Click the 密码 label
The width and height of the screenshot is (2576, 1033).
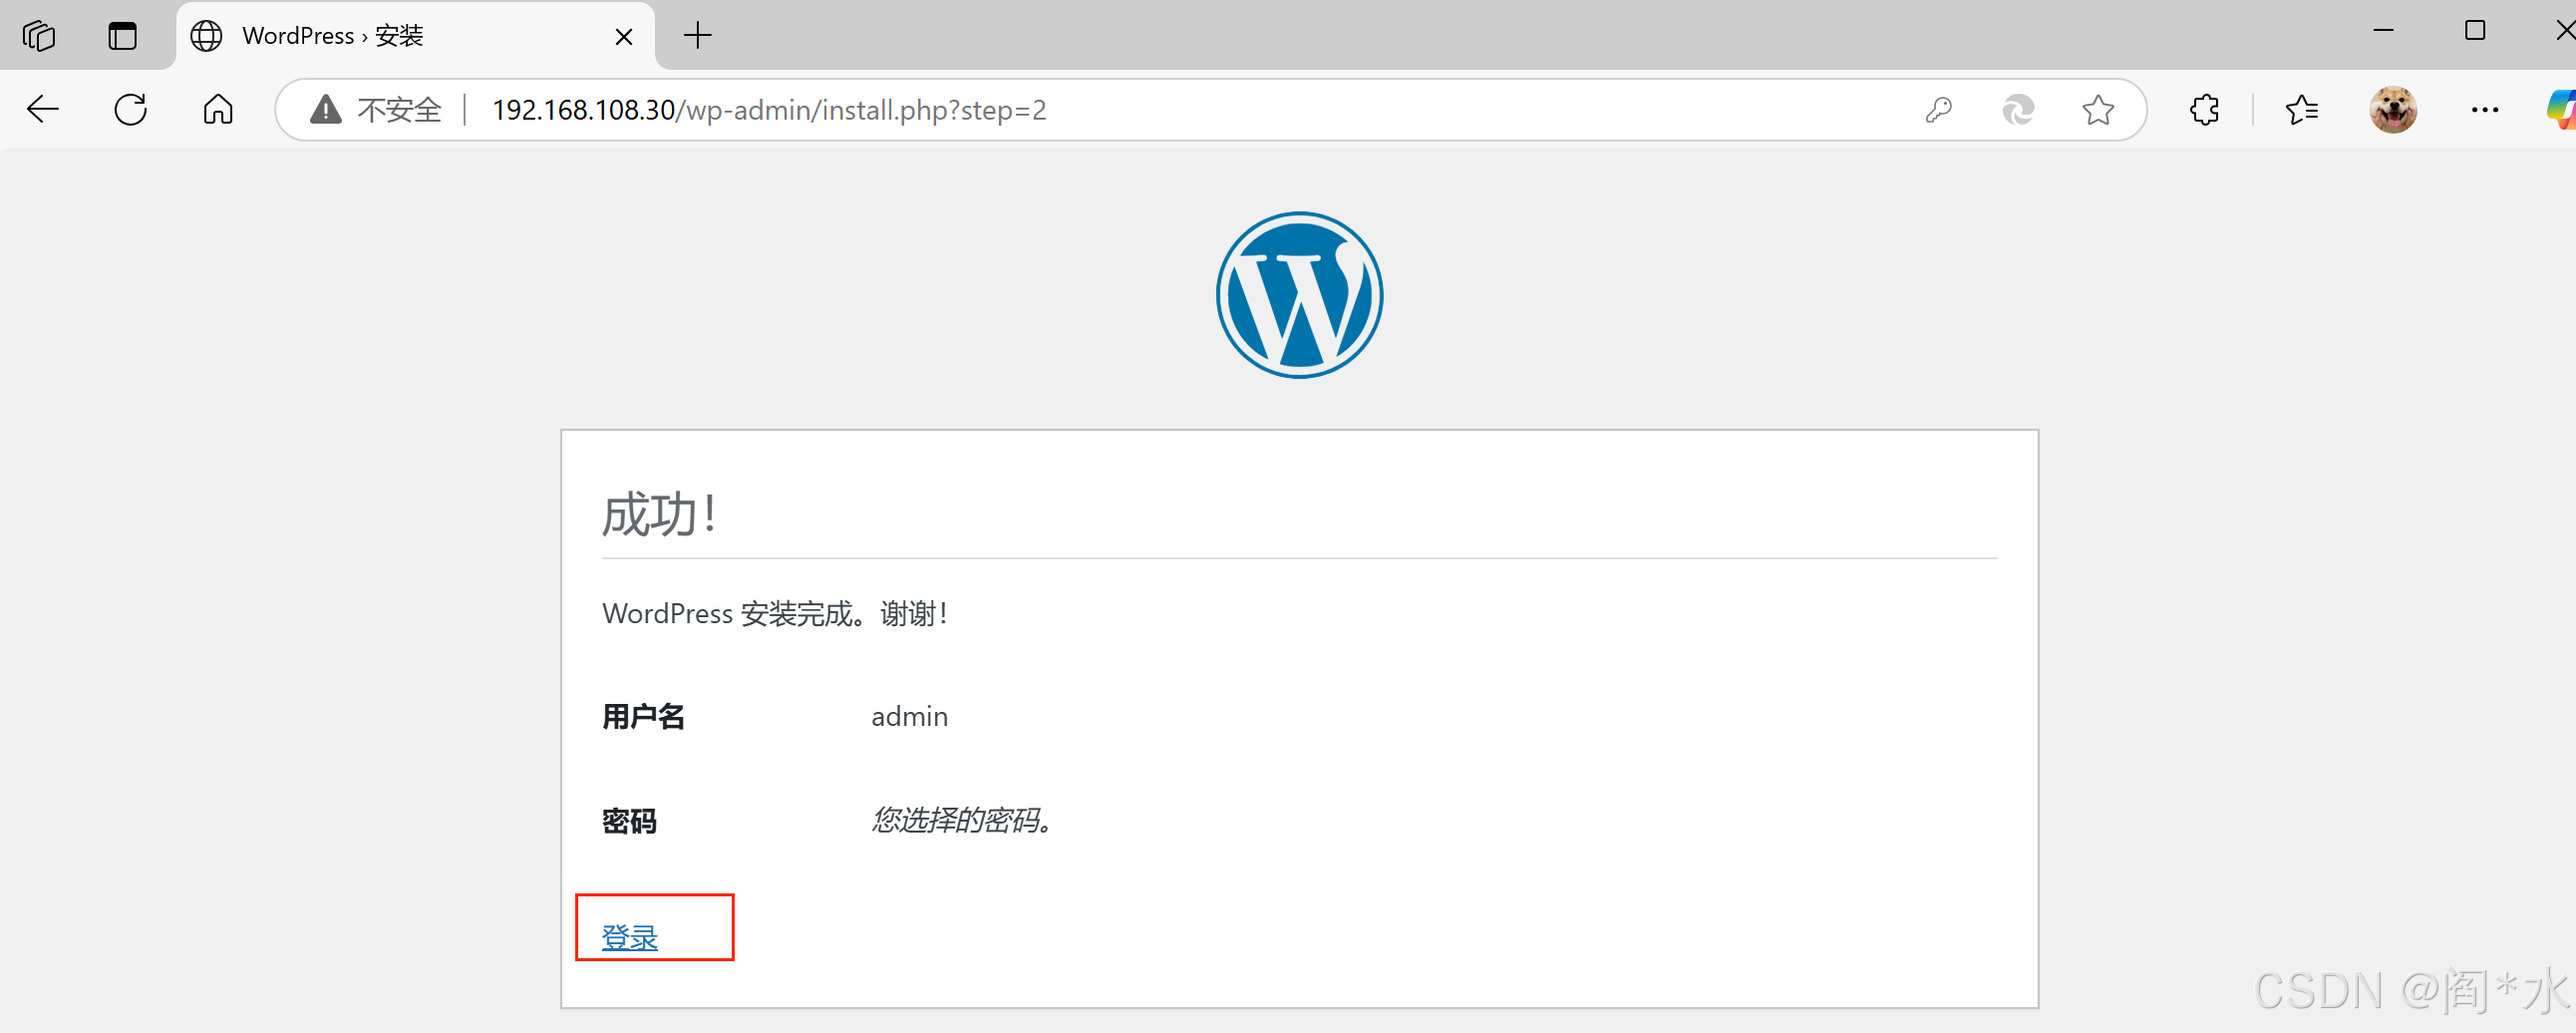point(629,821)
